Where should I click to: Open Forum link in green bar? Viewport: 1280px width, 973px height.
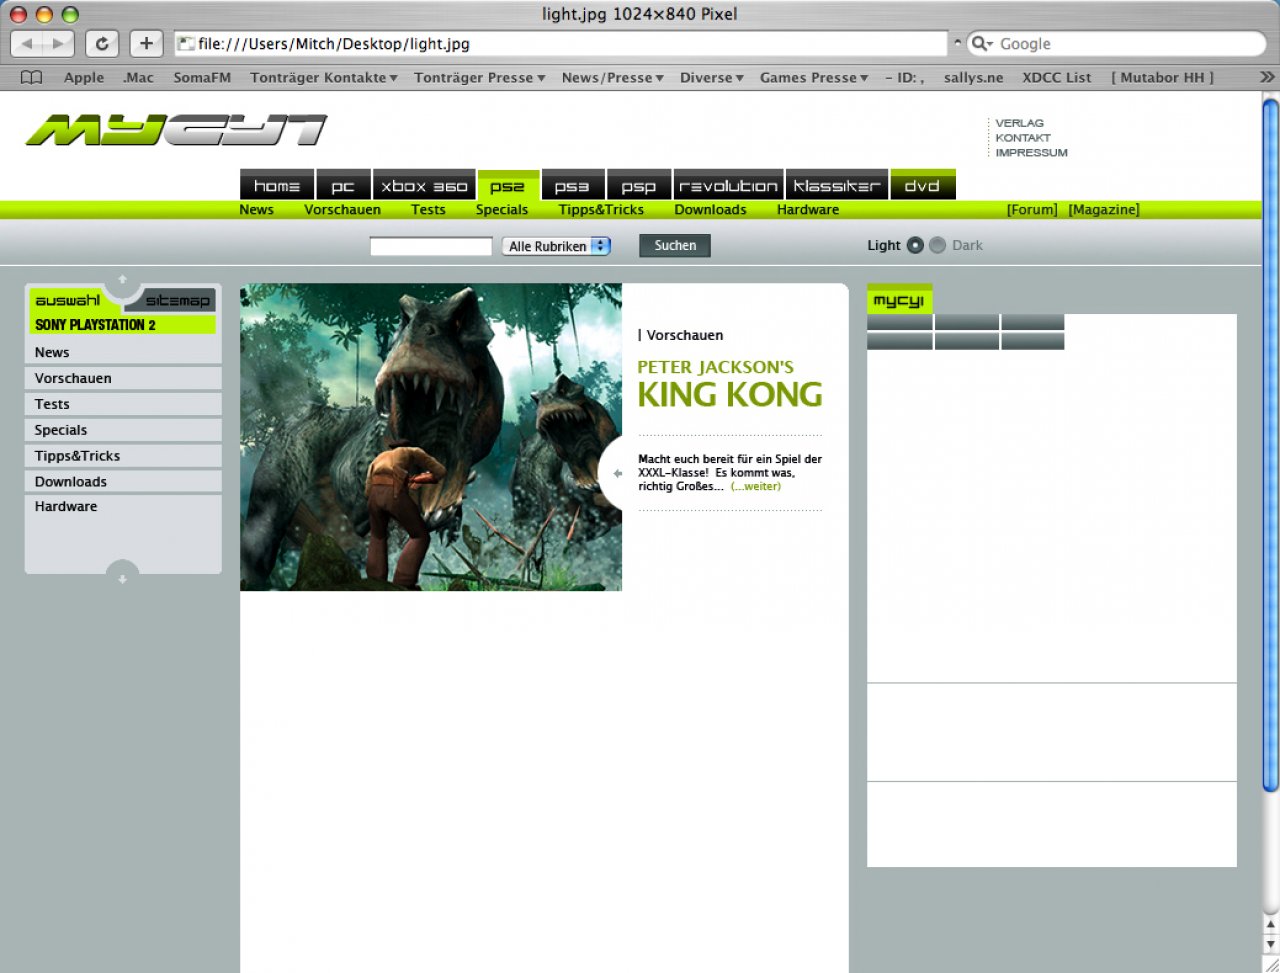coord(1032,210)
